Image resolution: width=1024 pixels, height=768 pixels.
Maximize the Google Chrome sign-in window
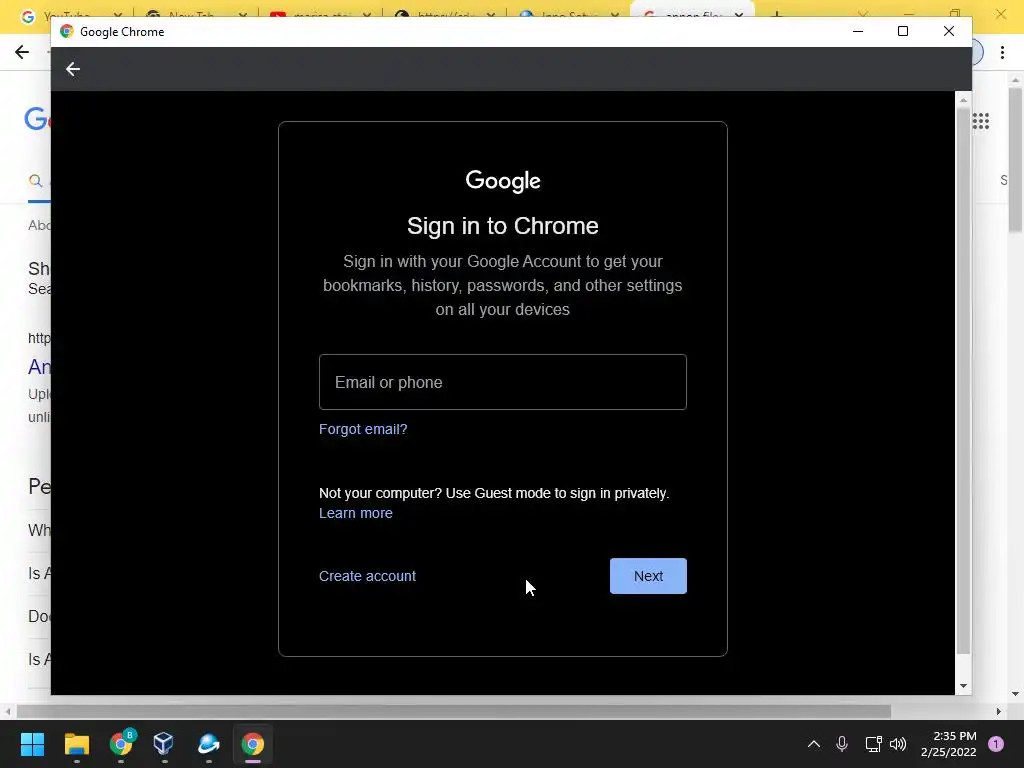tap(903, 31)
